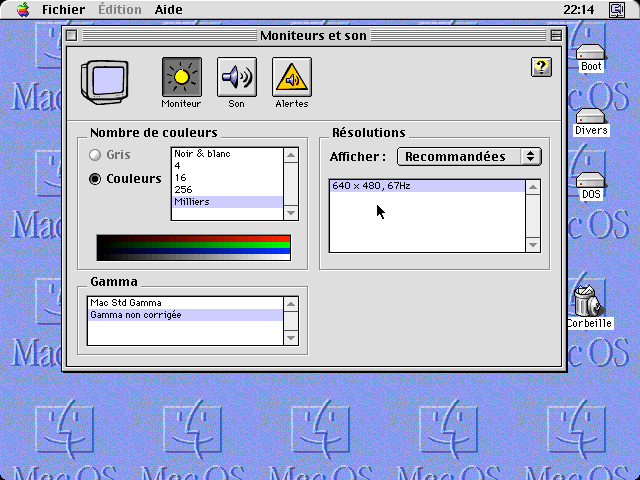Viewport: 640px width, 480px height.
Task: Open the Édition menu
Action: 120,9
